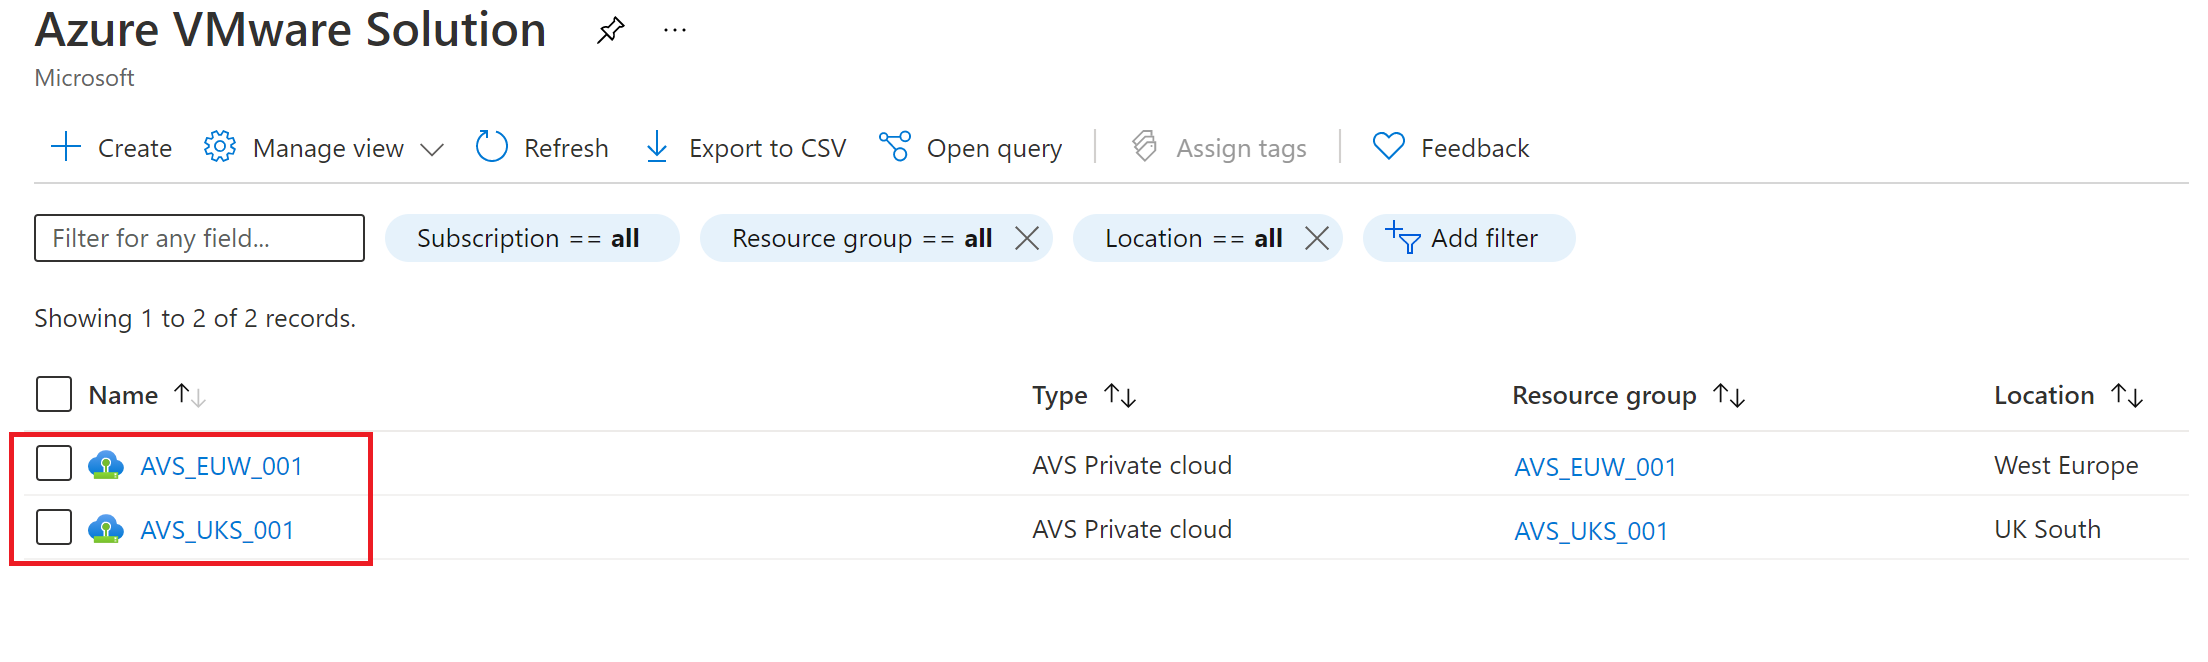
Task: Pin the Azure VMware Solution page
Action: pyautogui.click(x=610, y=30)
